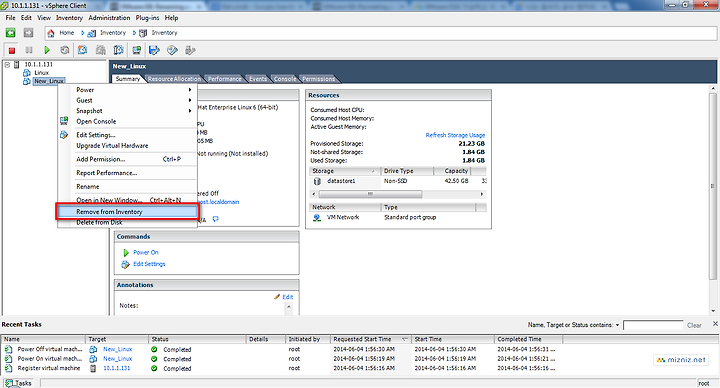The width and height of the screenshot is (720, 388).
Task: Switch to the Resource Allocation tab
Action: tap(174, 79)
